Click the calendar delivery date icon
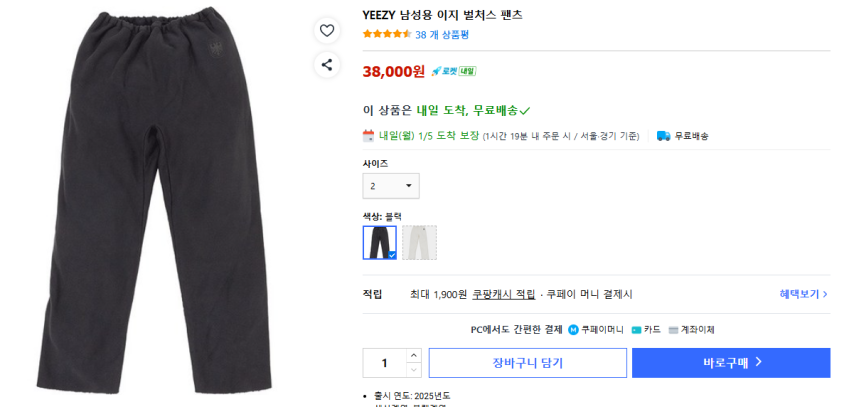This screenshot has width=849, height=407. [x=368, y=136]
